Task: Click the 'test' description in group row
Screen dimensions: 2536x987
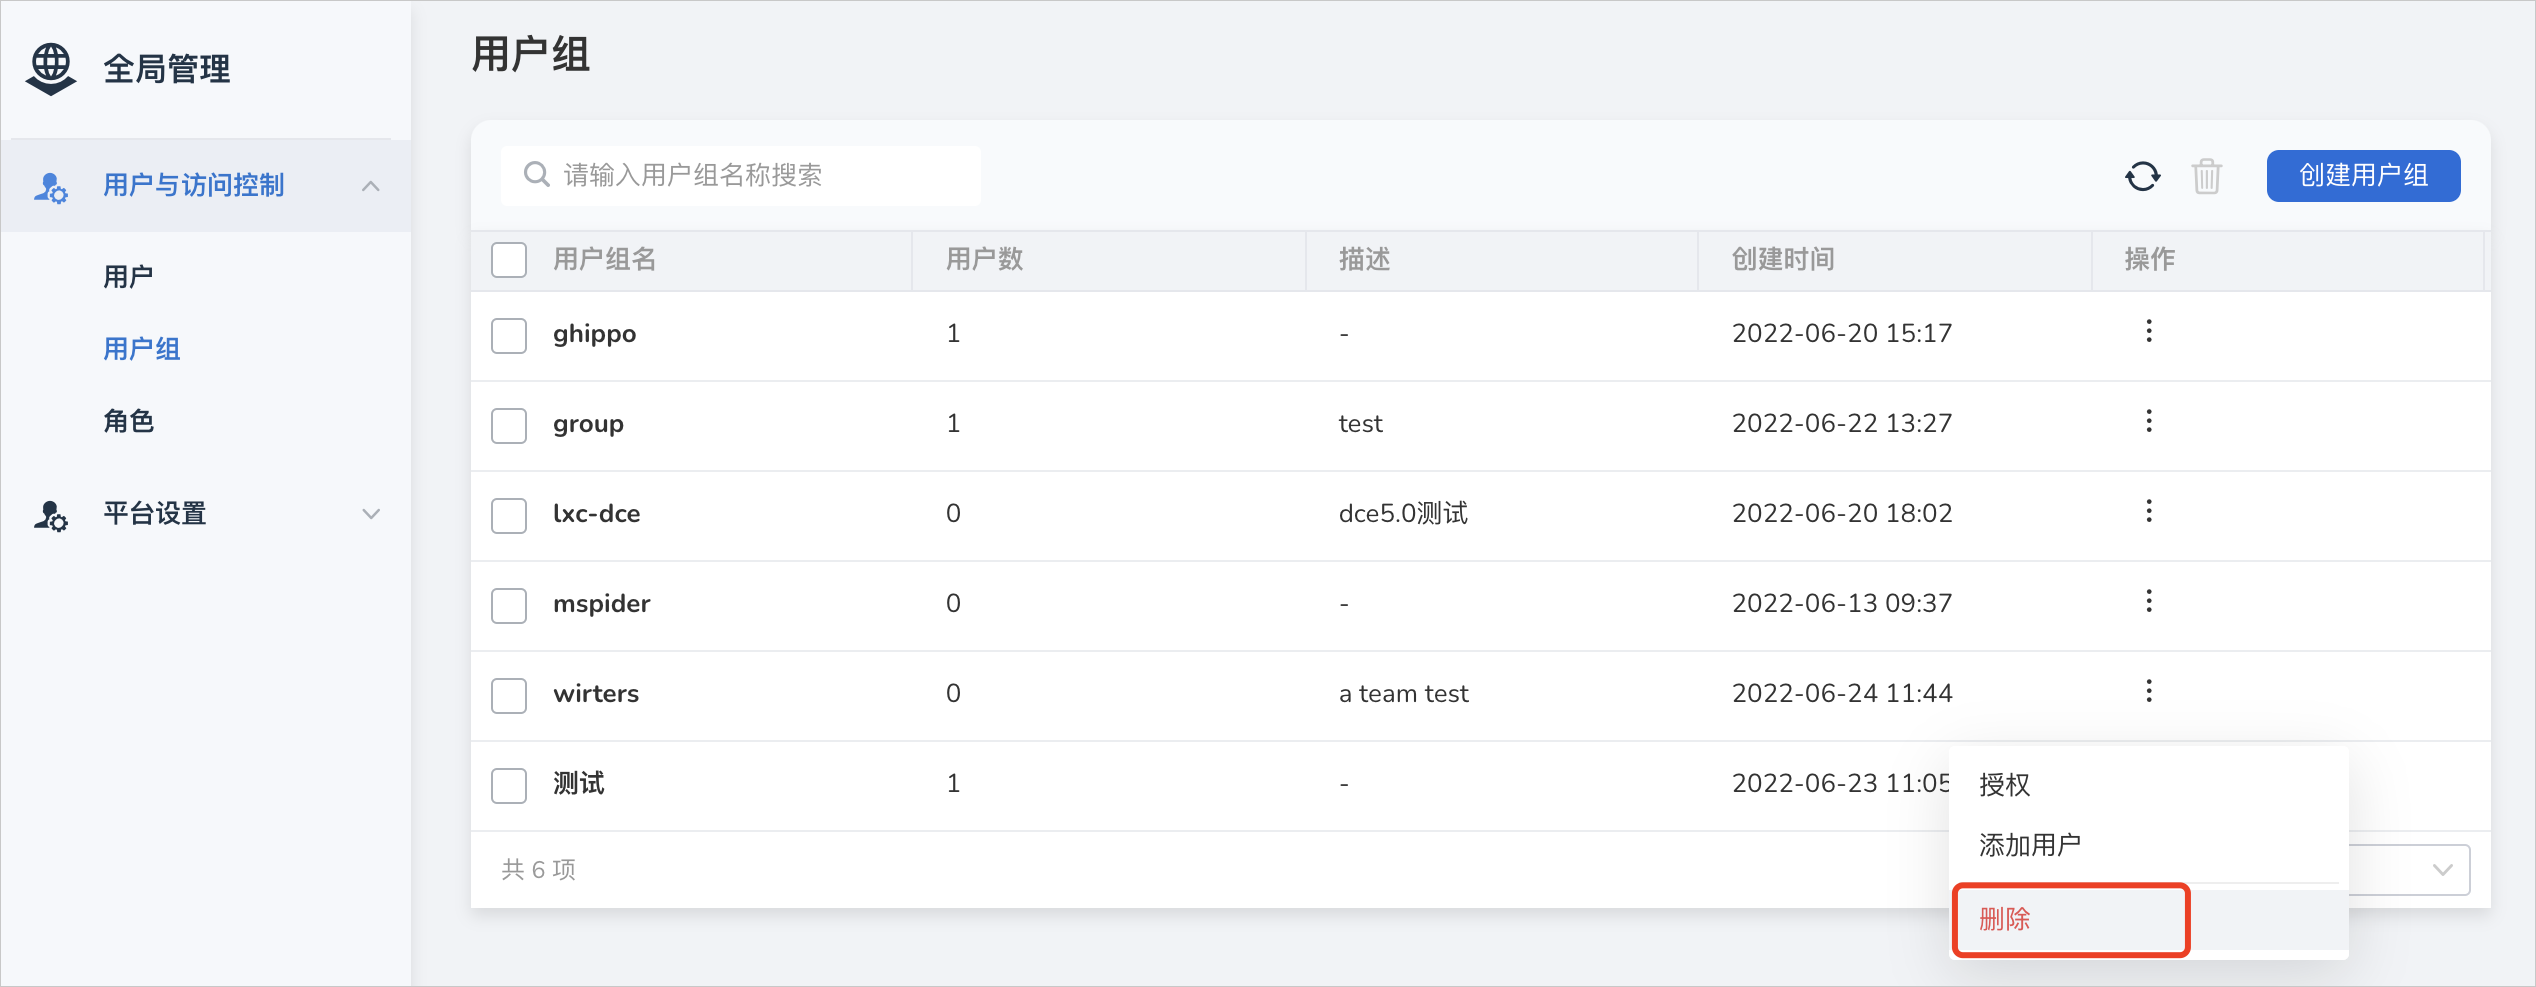Action: click(x=1361, y=423)
